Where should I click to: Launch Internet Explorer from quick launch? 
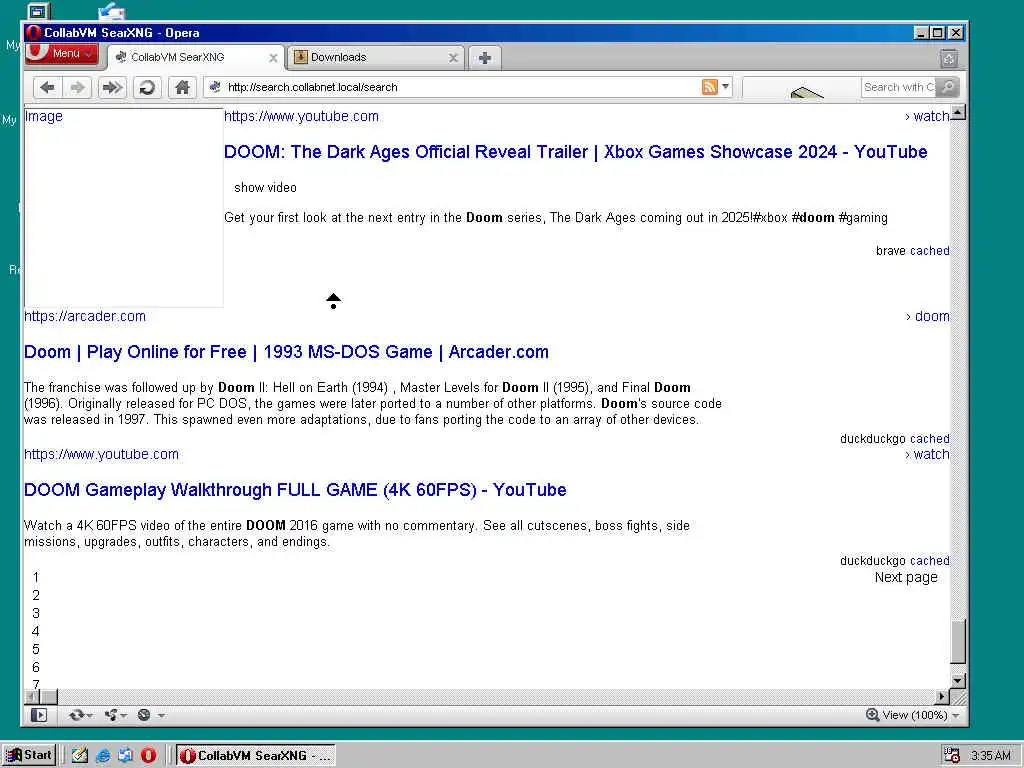tap(103, 756)
